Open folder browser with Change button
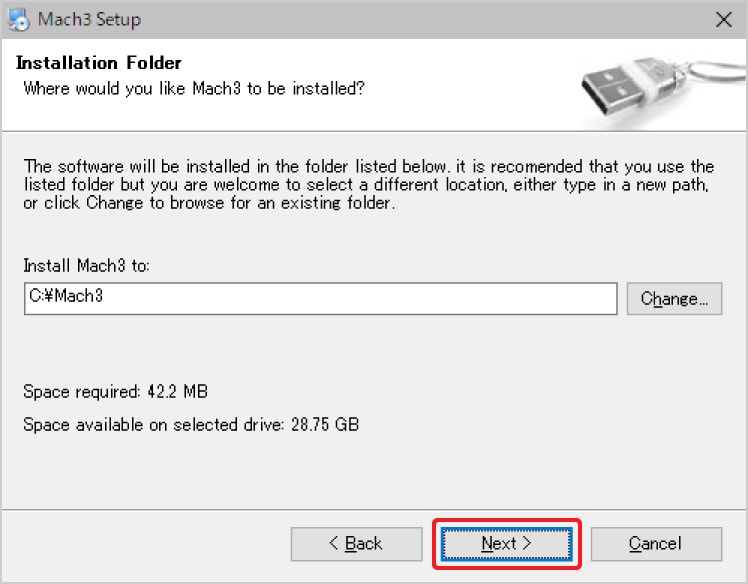 (674, 299)
